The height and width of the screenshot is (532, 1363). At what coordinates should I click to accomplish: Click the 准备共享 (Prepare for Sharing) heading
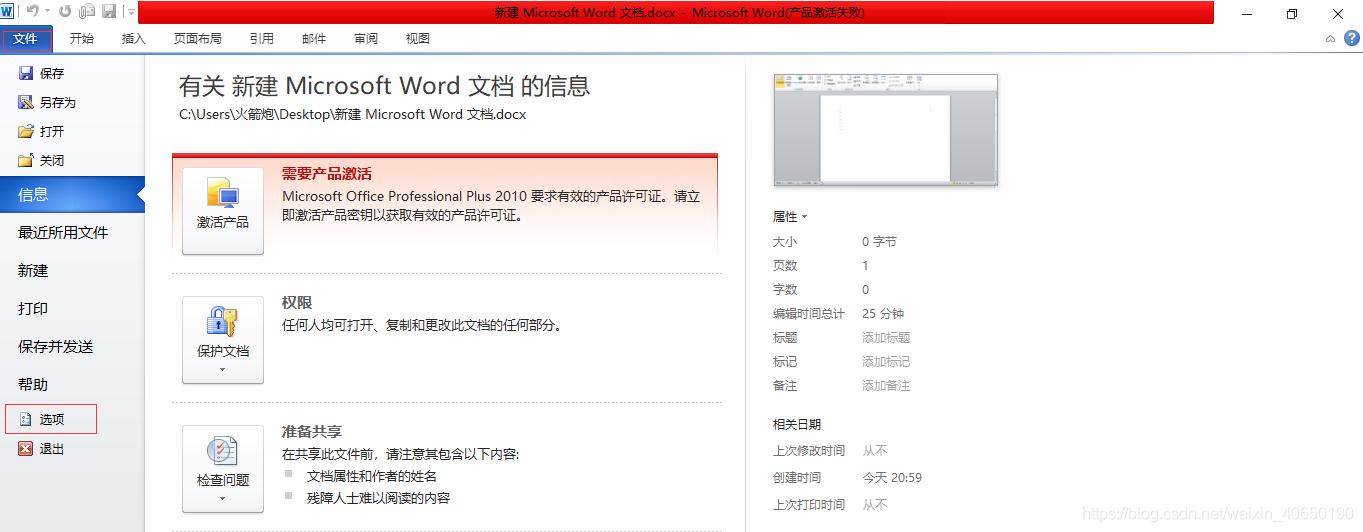click(312, 431)
